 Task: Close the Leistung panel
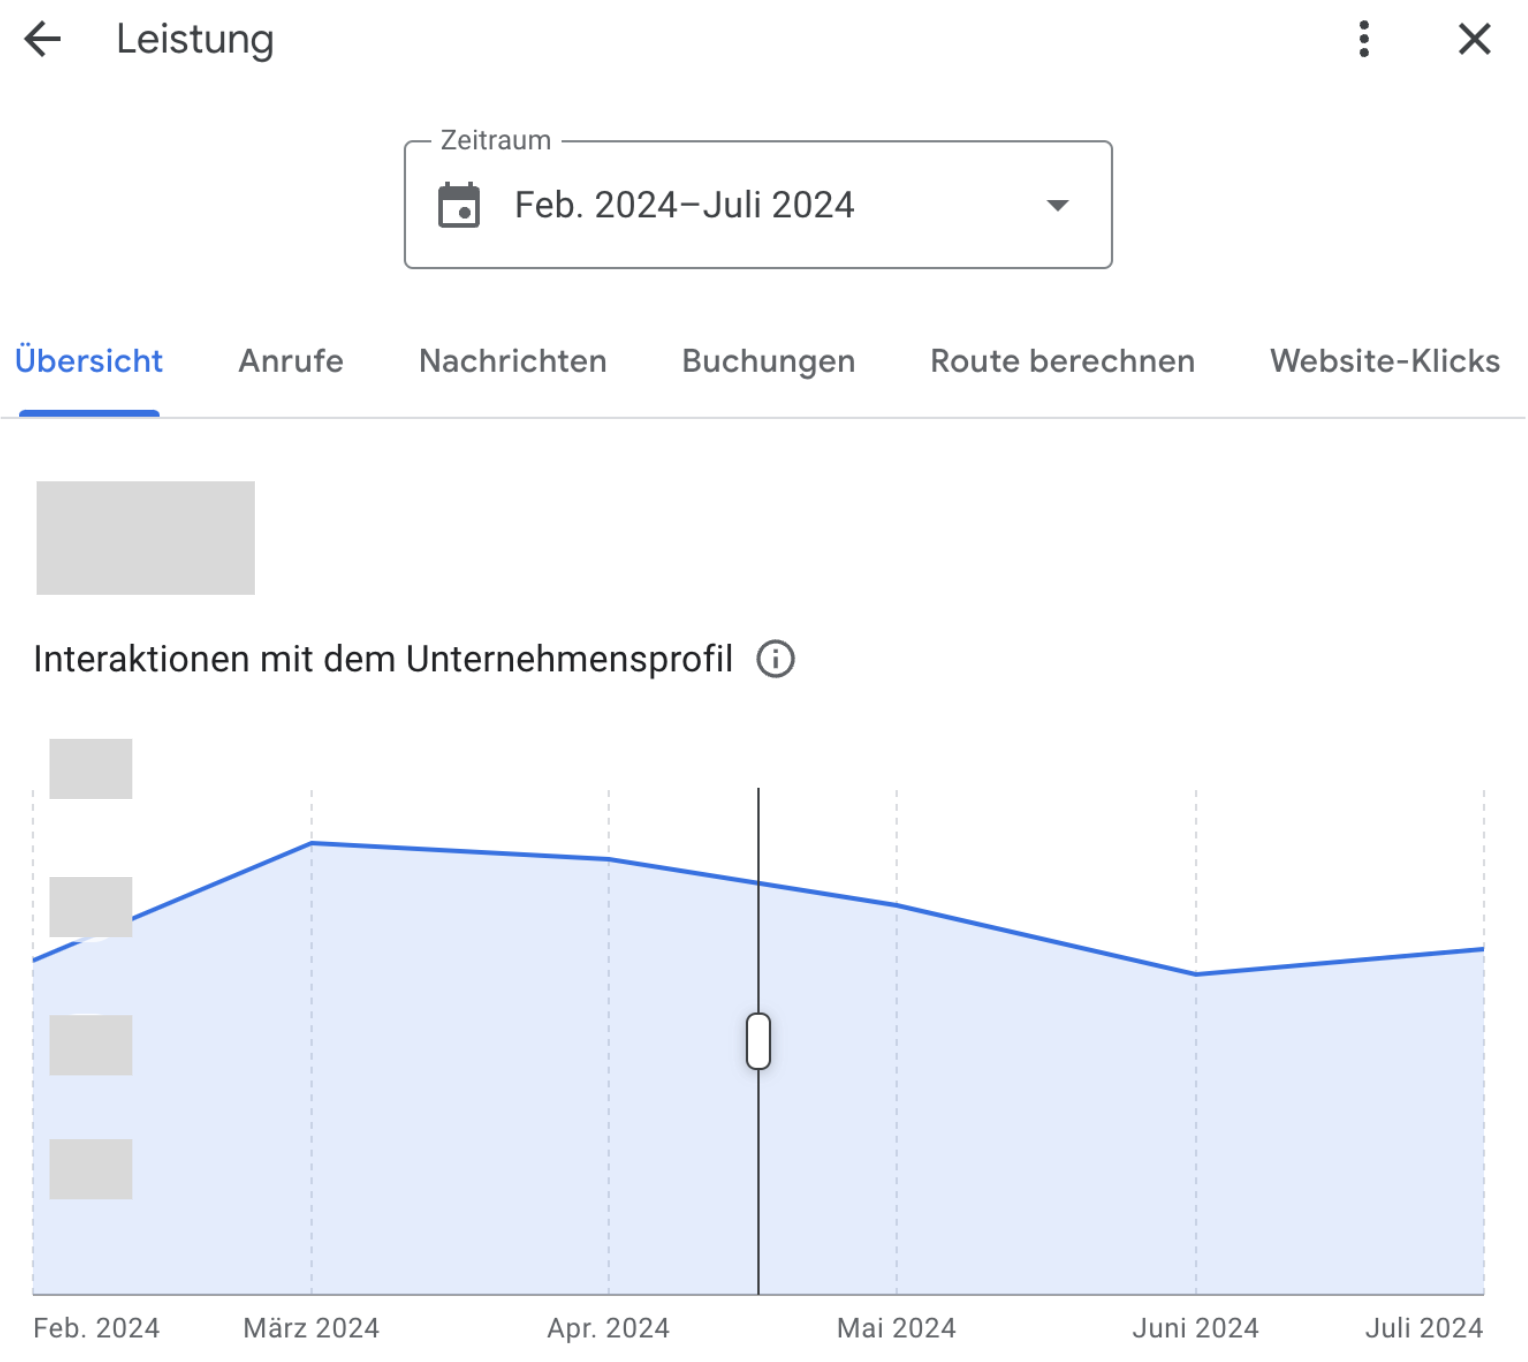(x=1474, y=40)
